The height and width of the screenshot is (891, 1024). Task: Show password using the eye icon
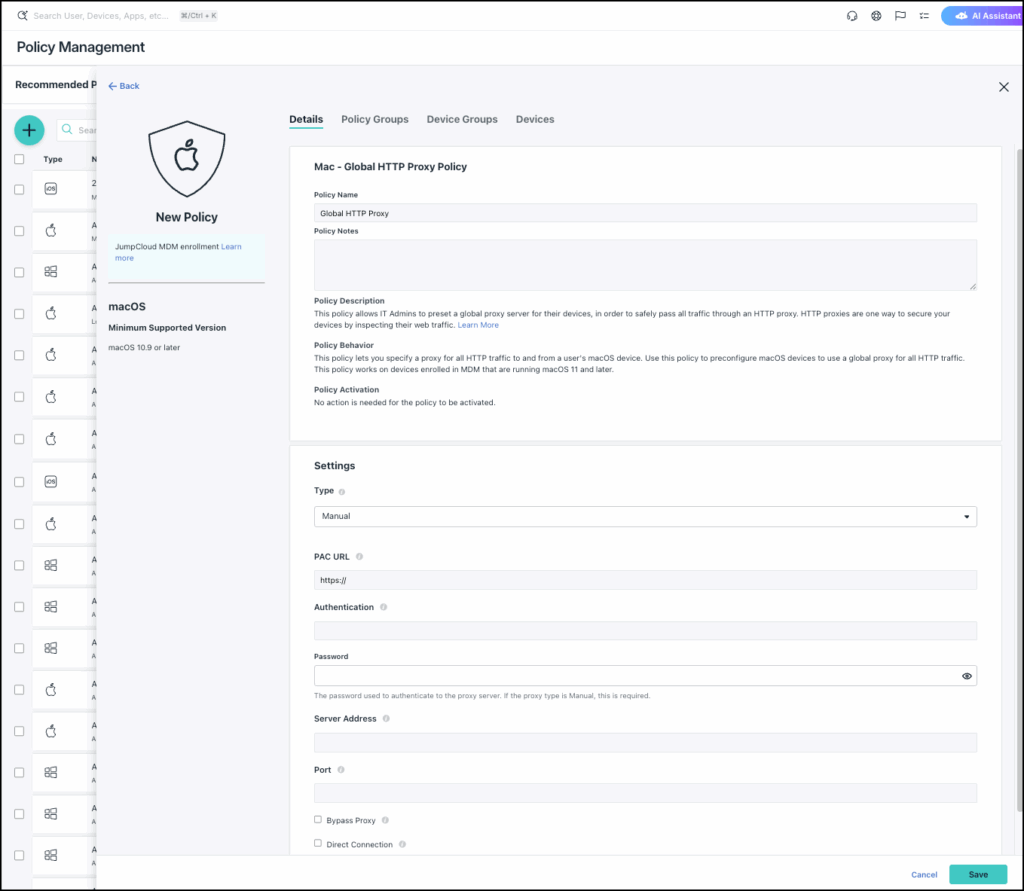(966, 676)
